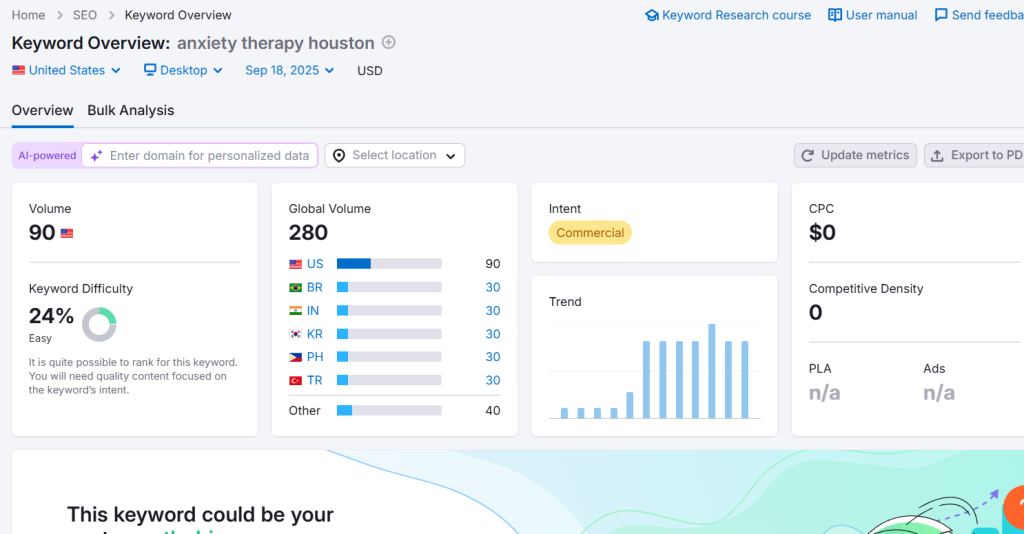Image resolution: width=1024 pixels, height=534 pixels.
Task: Click the User manual book icon
Action: (835, 15)
